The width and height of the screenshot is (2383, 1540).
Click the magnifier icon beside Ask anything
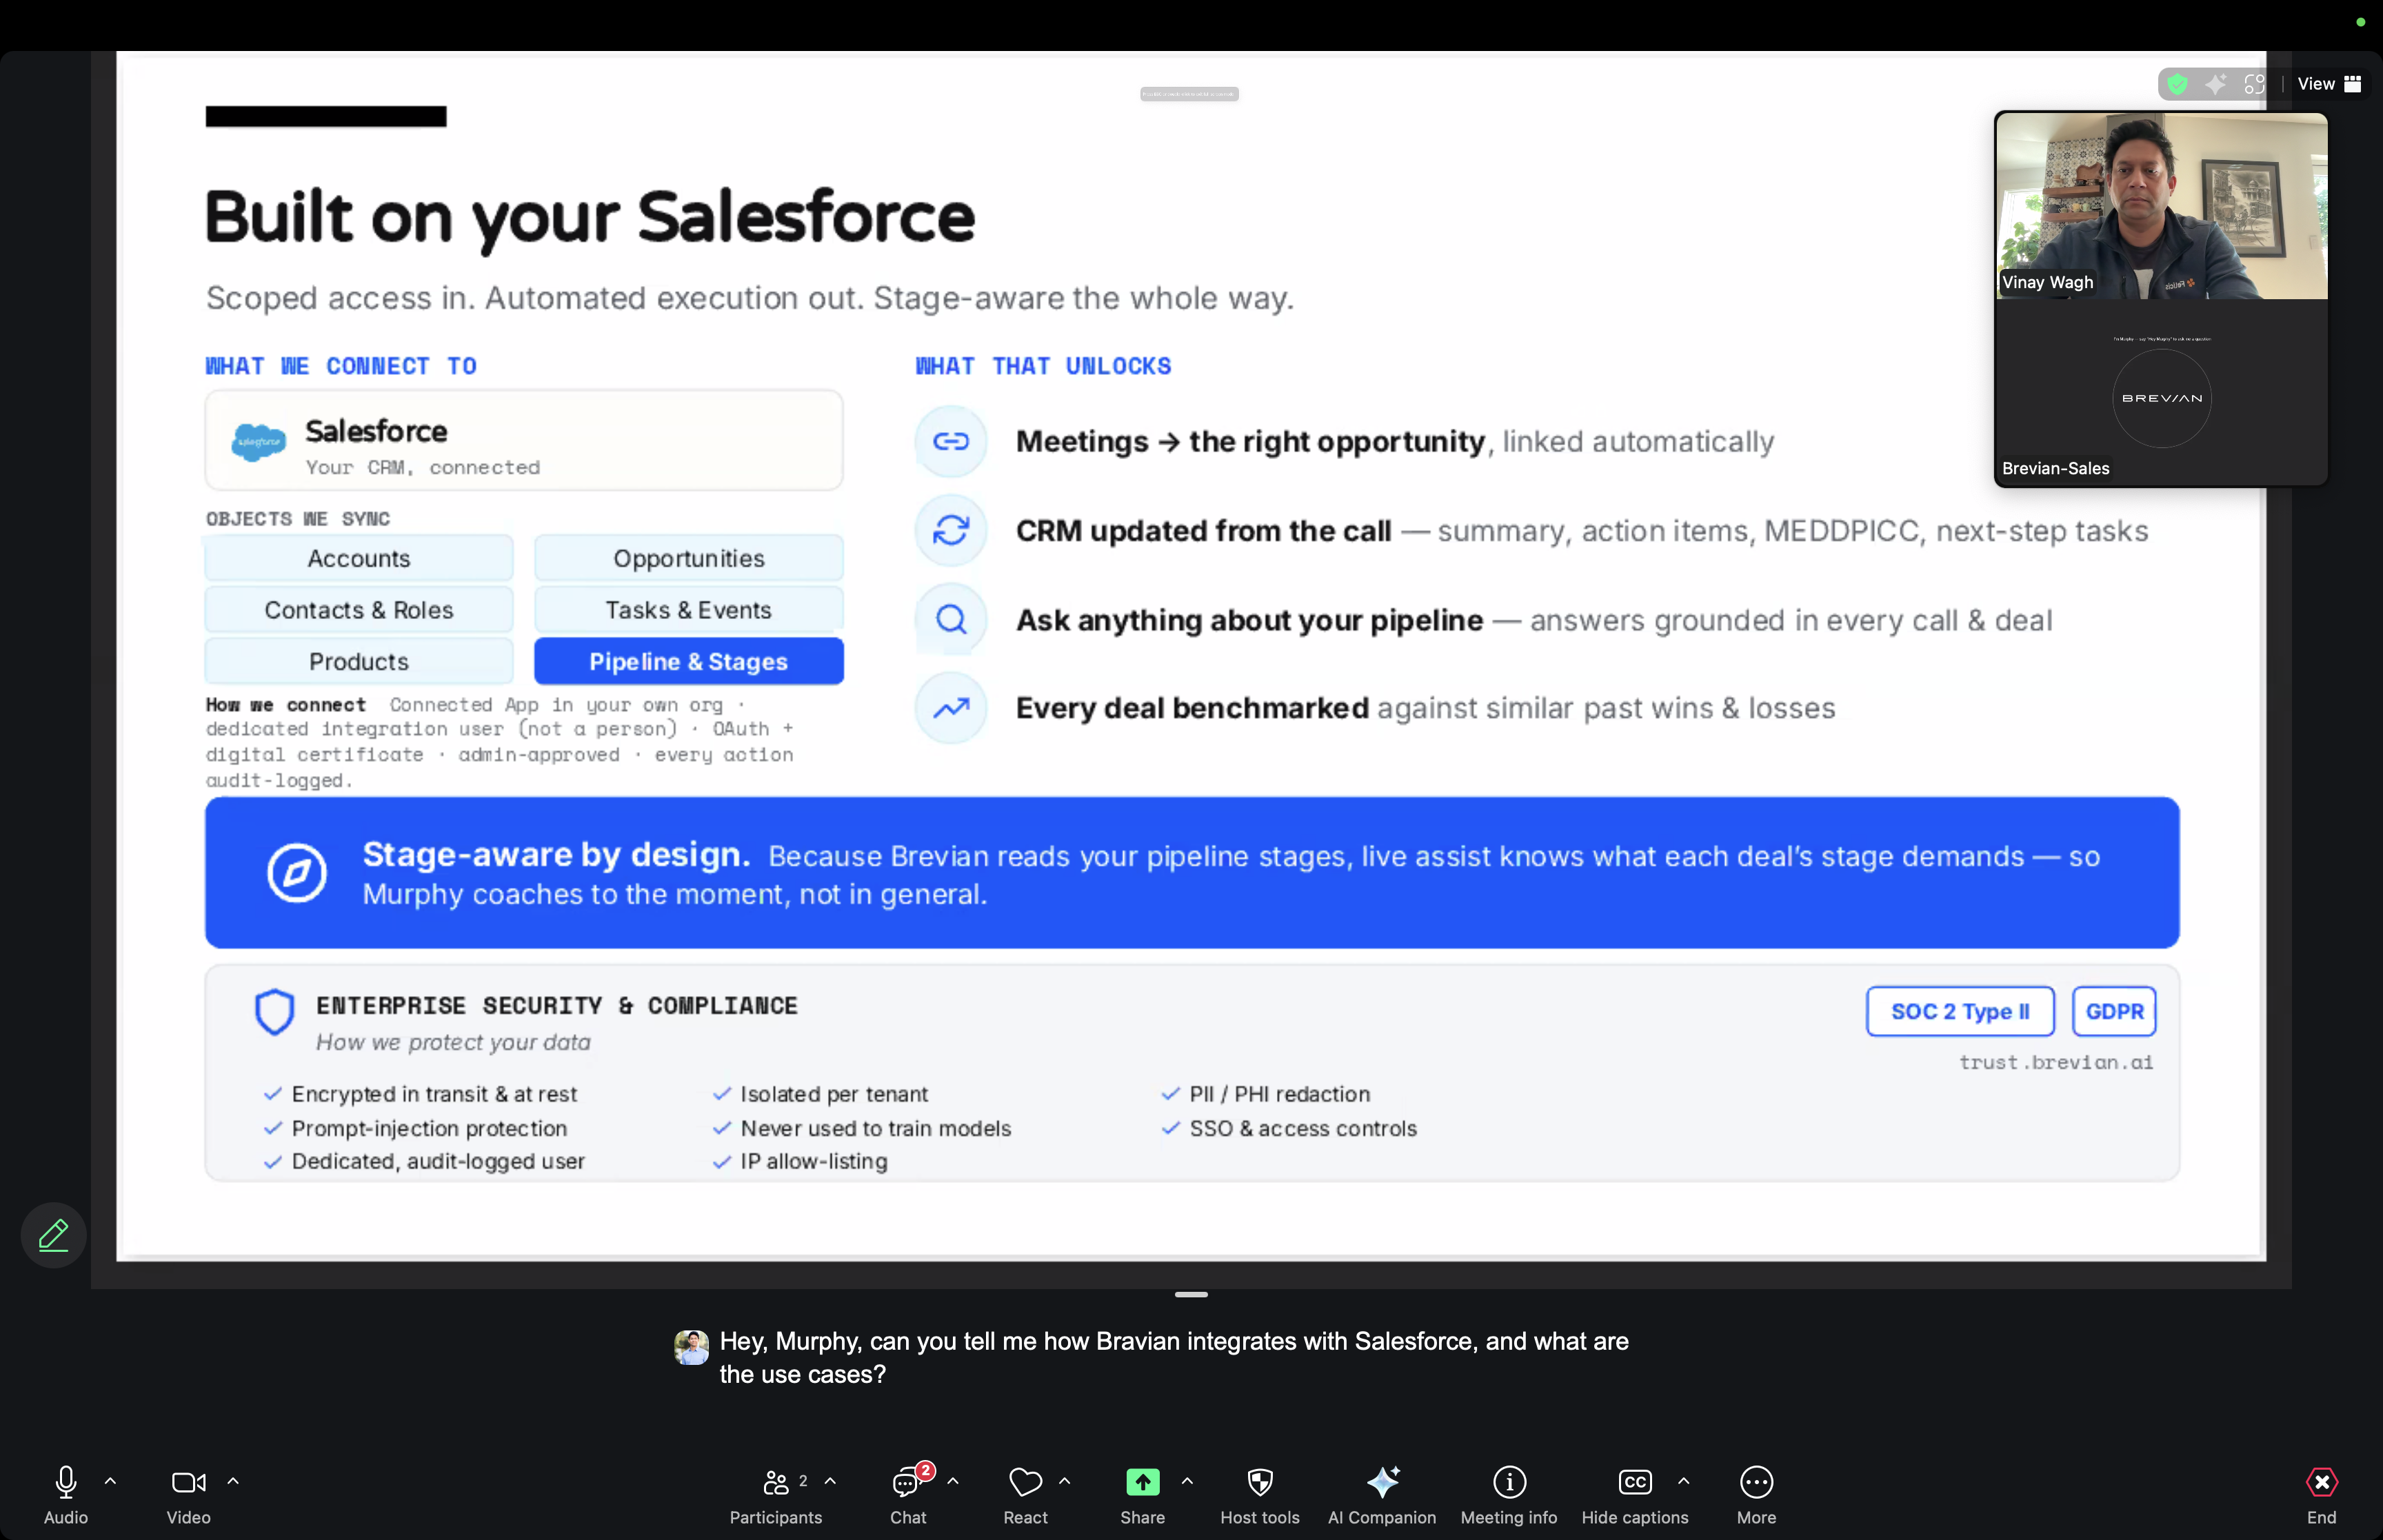click(951, 619)
